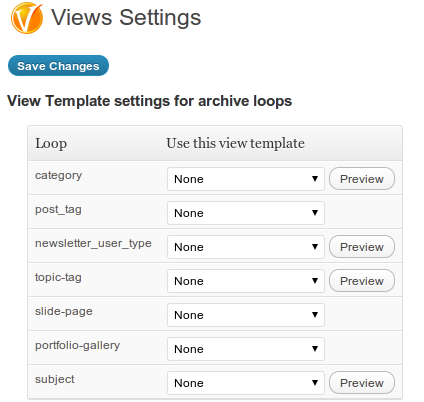
Task: Open the topic-tag template dropdown
Action: point(246,281)
